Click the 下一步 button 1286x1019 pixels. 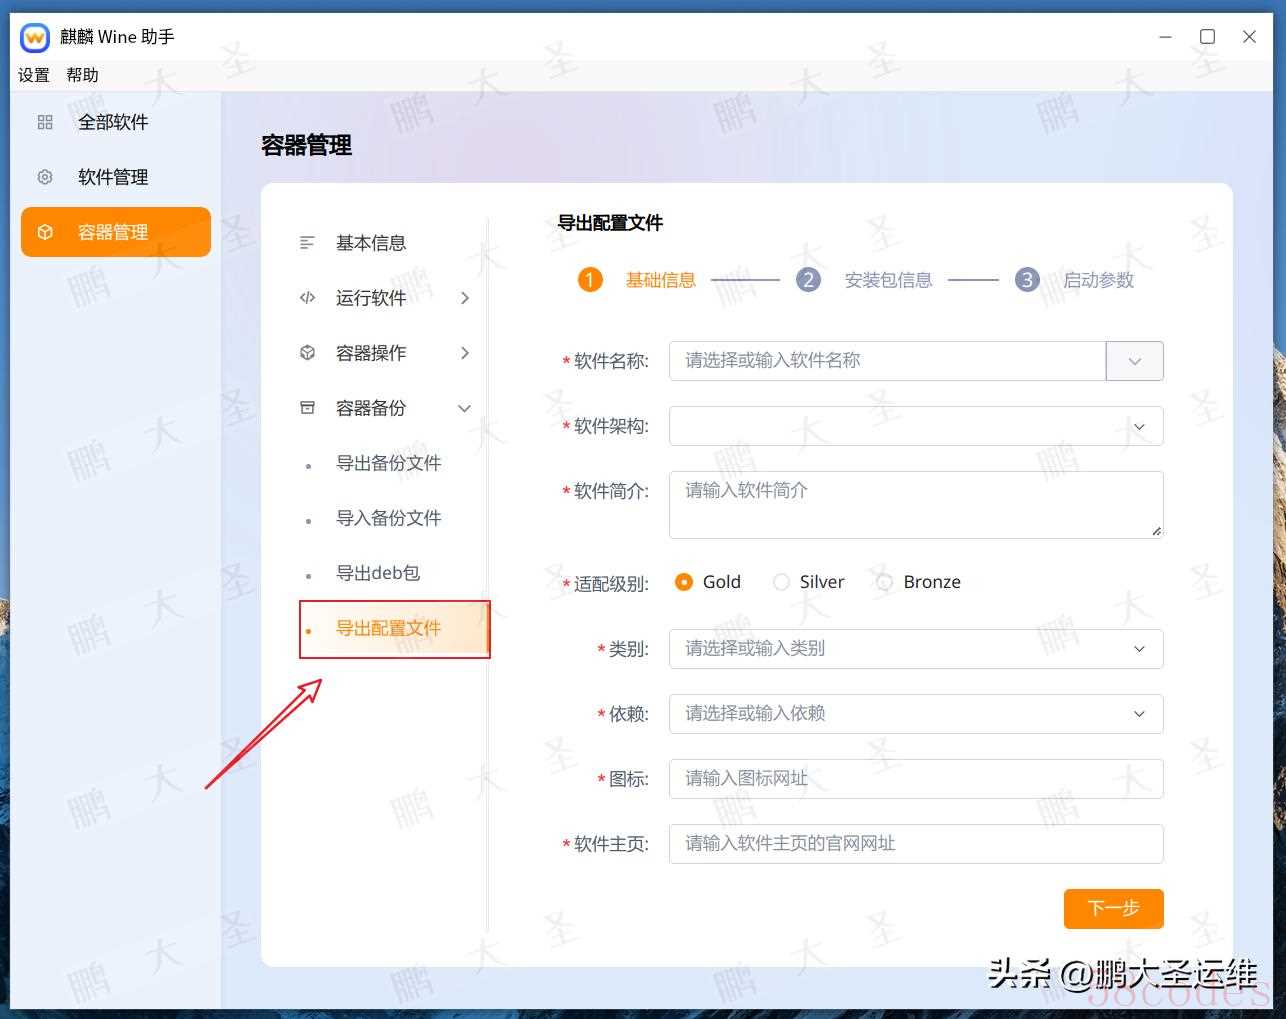point(1113,908)
